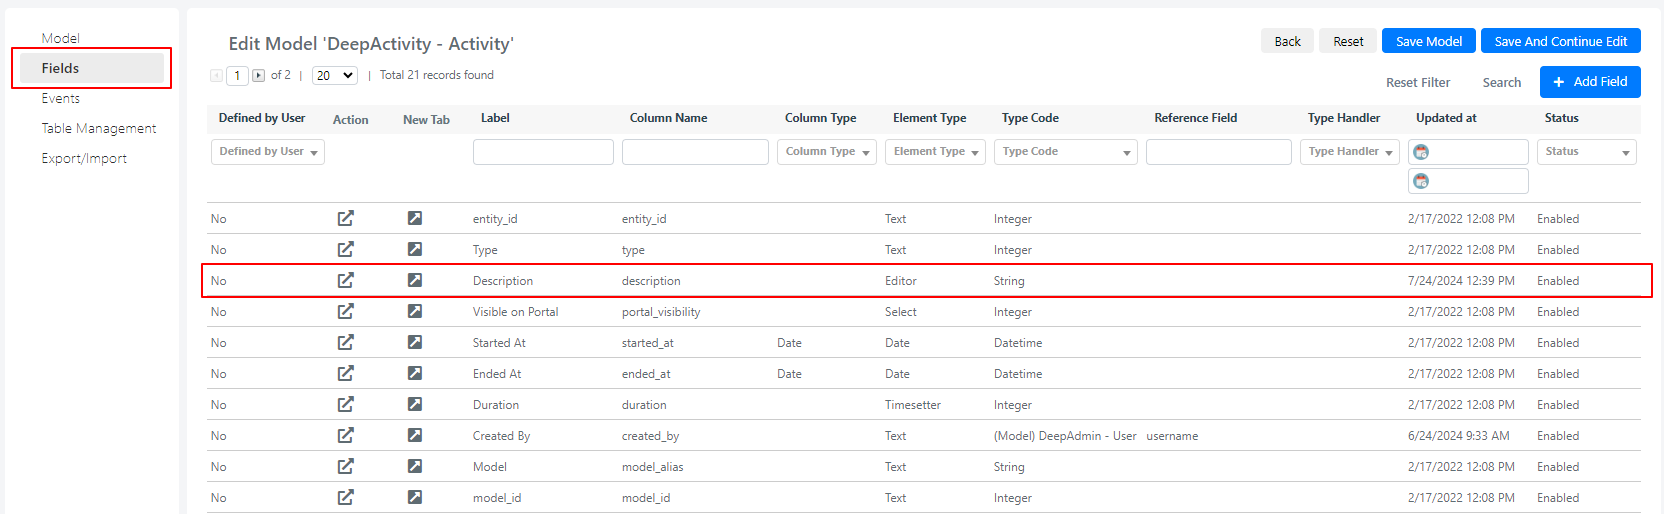Focus the Column Name filter input

click(695, 152)
